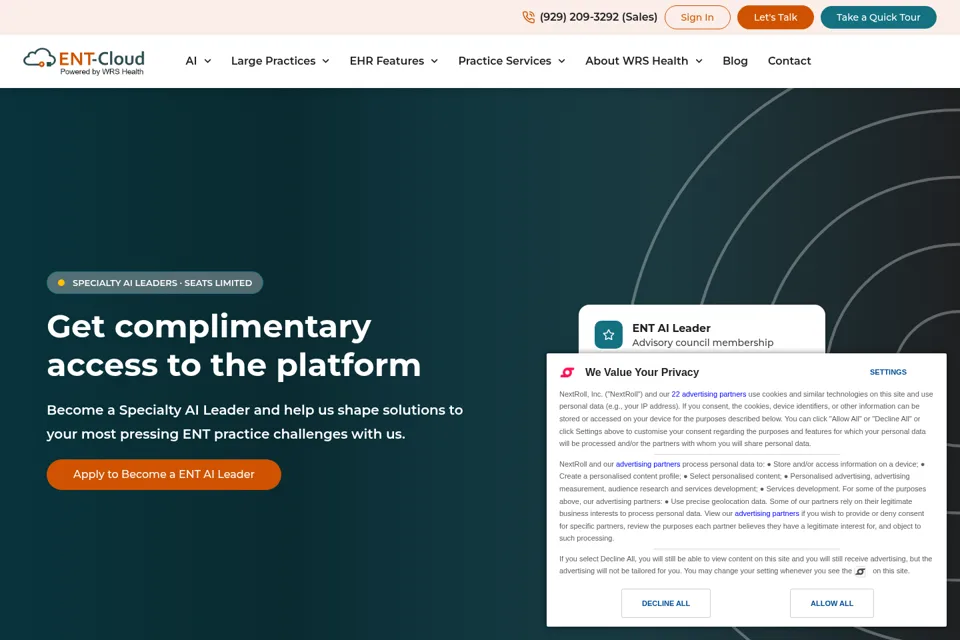This screenshot has height=640, width=960.
Task: Expand the Practice Services chevron
Action: [561, 61]
